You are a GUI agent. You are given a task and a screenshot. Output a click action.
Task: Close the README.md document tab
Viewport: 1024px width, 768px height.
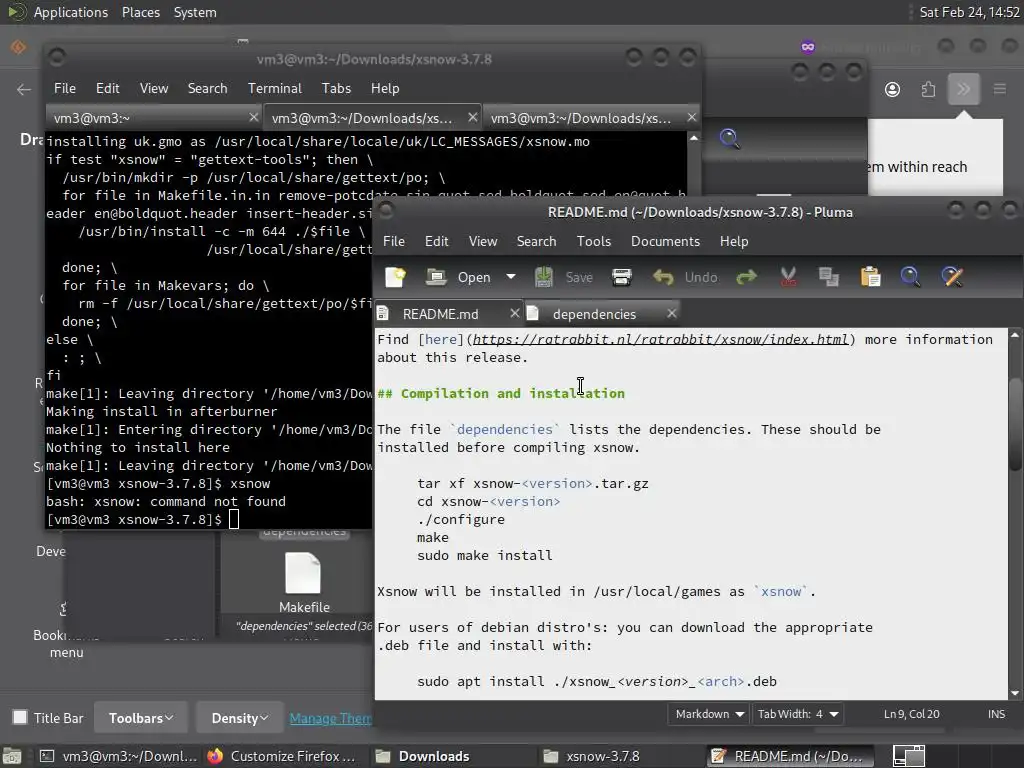[515, 313]
